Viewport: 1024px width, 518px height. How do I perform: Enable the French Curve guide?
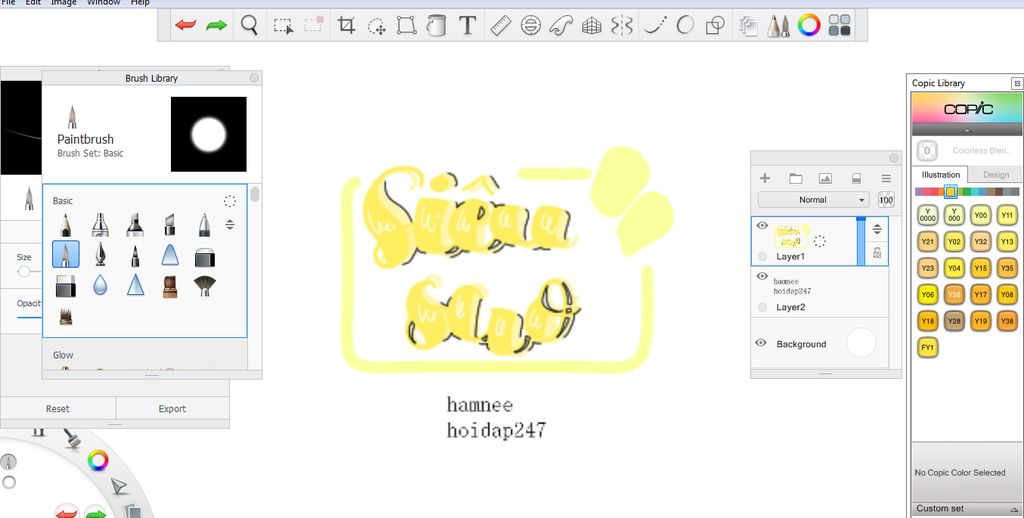[x=561, y=25]
